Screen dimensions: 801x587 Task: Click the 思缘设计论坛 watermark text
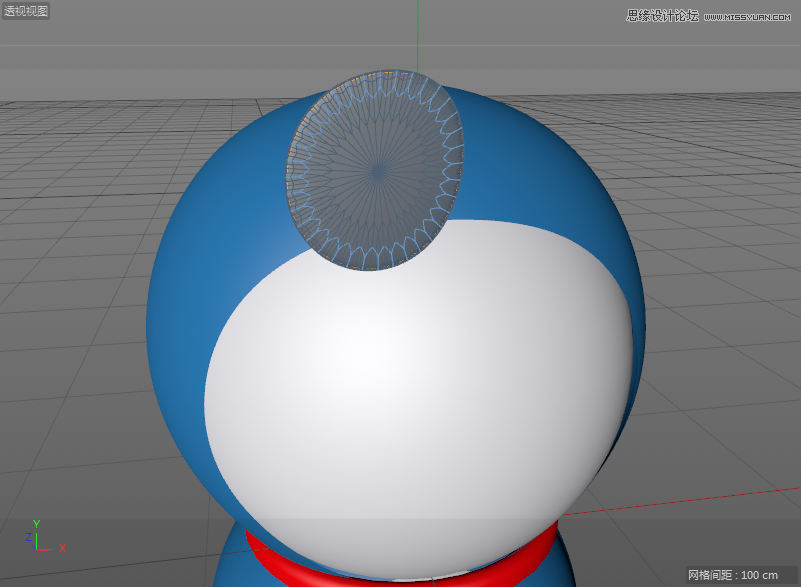point(662,15)
